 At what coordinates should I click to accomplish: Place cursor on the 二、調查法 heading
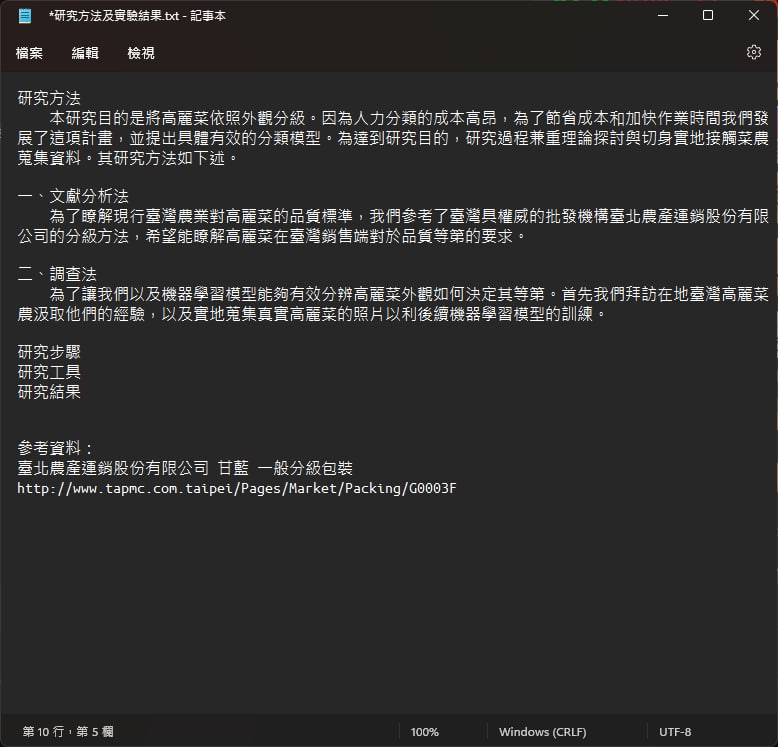tap(57, 274)
